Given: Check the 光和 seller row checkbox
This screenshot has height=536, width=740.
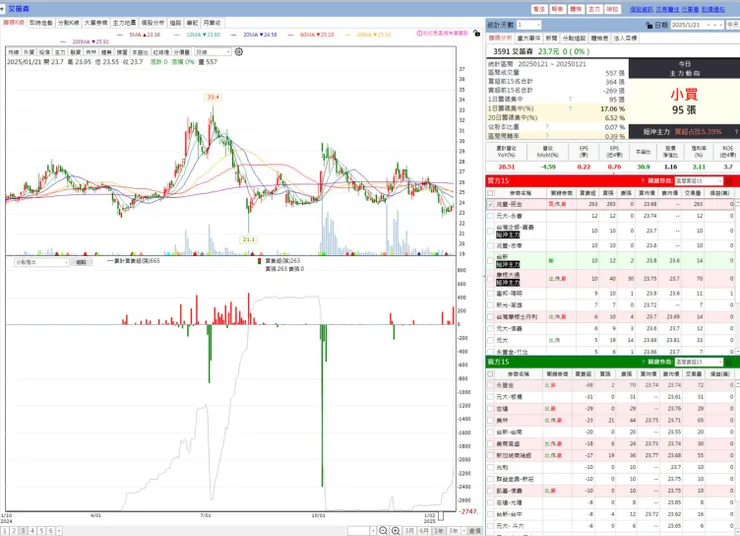Looking at the screenshot, I should (x=490, y=468).
